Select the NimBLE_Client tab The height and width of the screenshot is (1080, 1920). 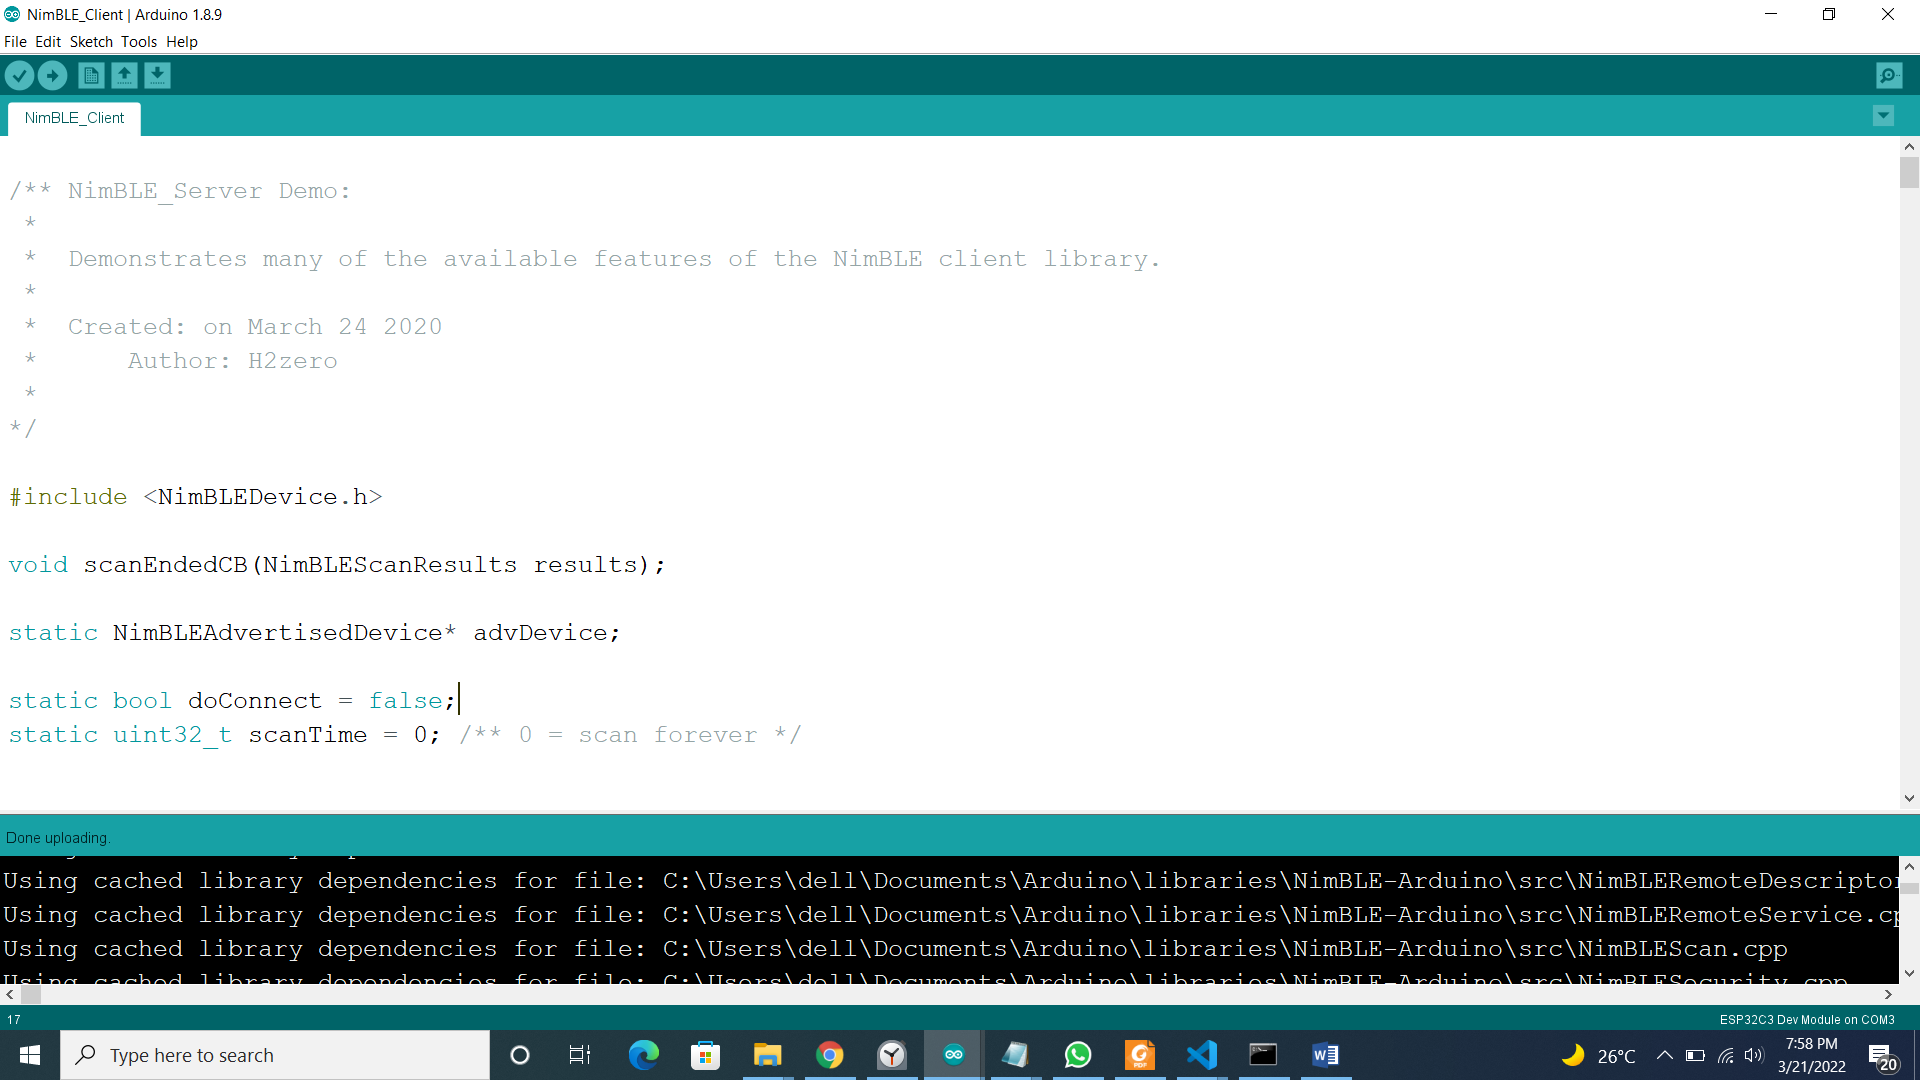coord(73,118)
